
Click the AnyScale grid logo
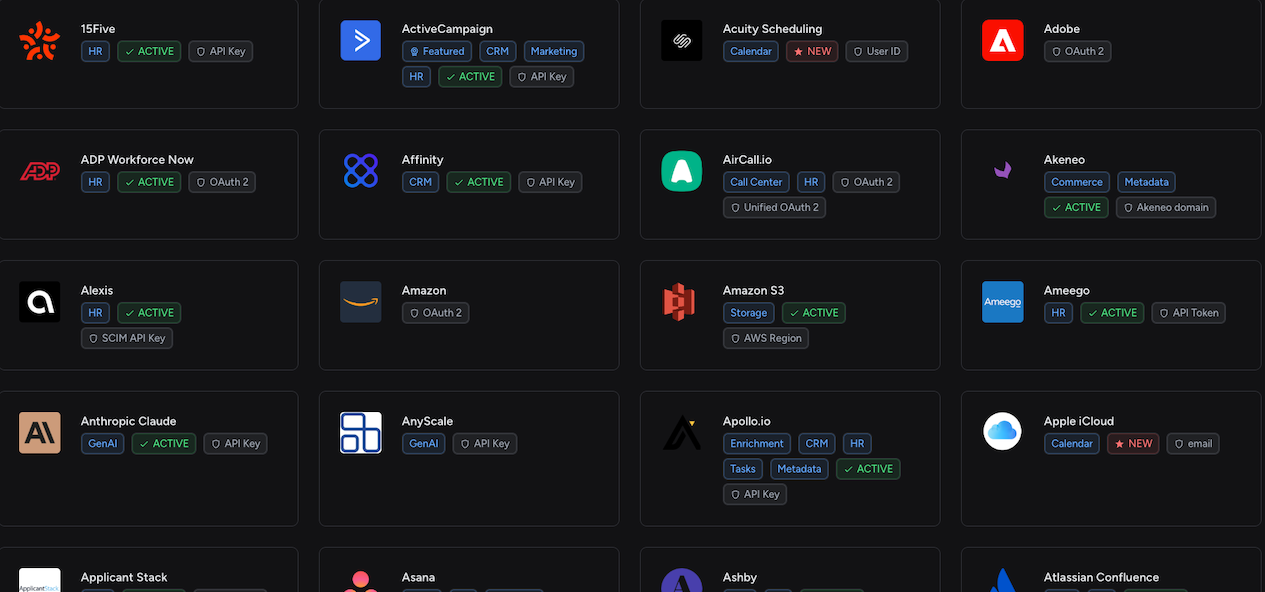pyautogui.click(x=360, y=433)
